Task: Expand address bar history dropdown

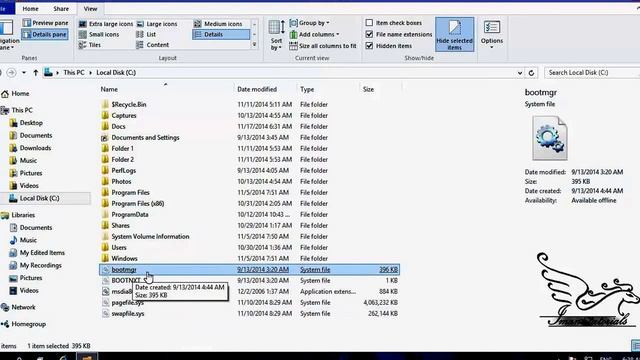Action: 520,73
